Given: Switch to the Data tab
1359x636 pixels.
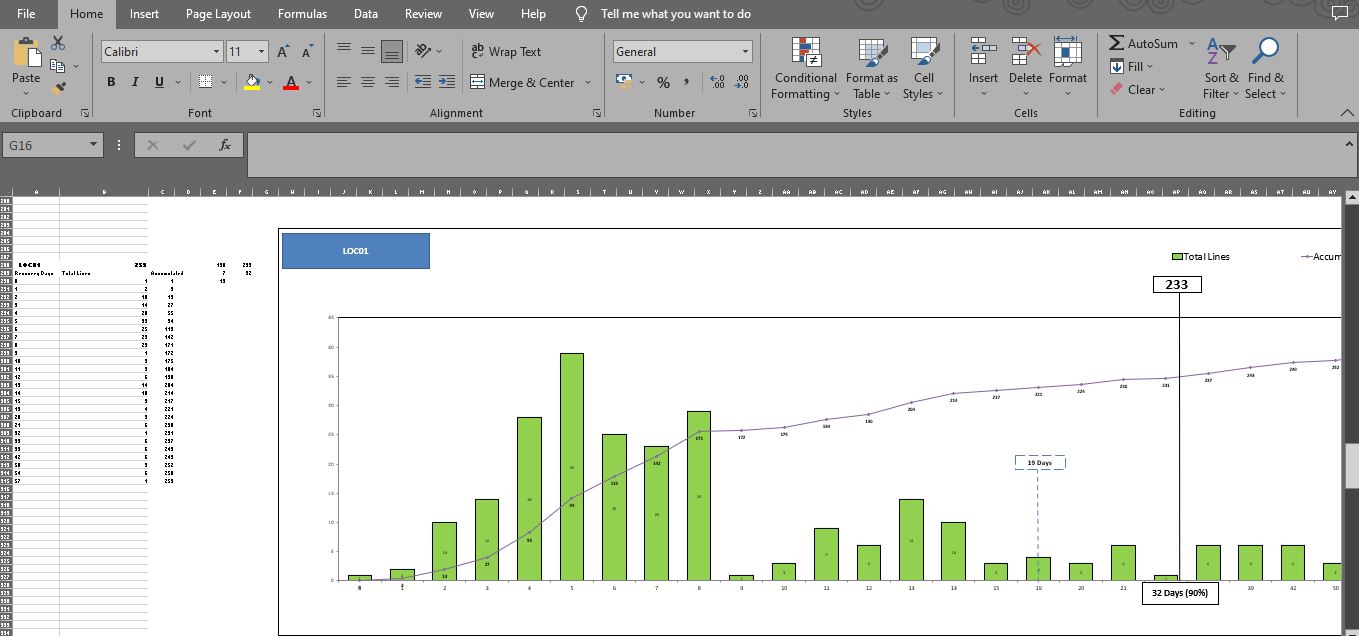Looking at the screenshot, I should pyautogui.click(x=366, y=14).
